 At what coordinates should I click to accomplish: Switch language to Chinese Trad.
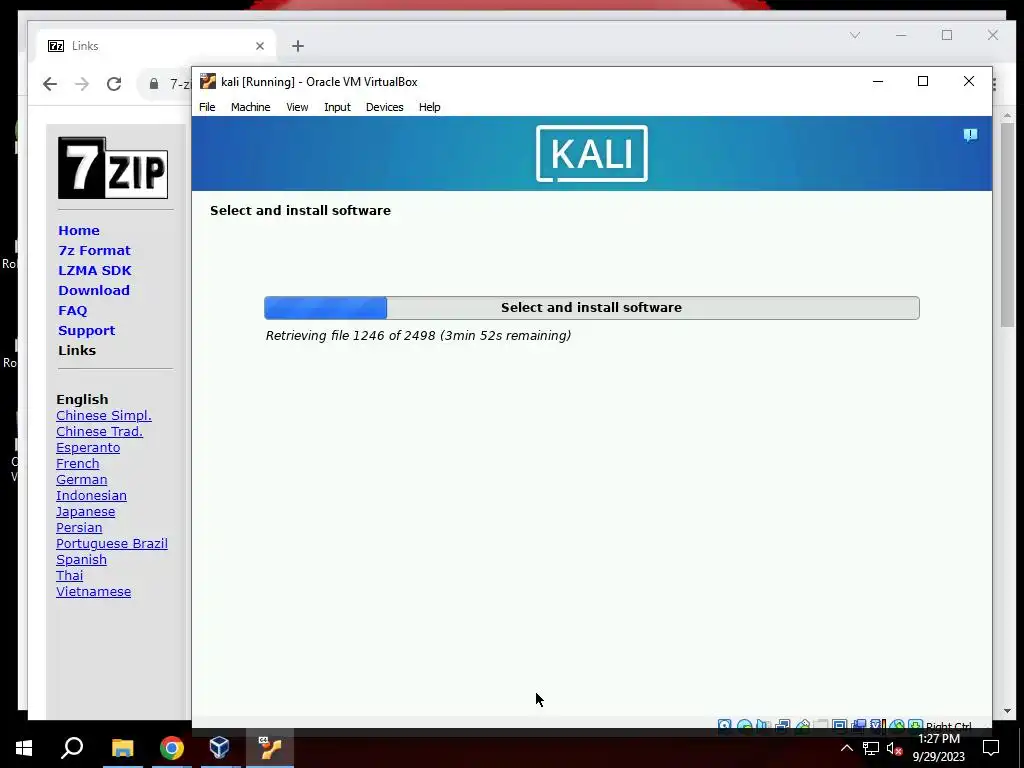point(99,432)
